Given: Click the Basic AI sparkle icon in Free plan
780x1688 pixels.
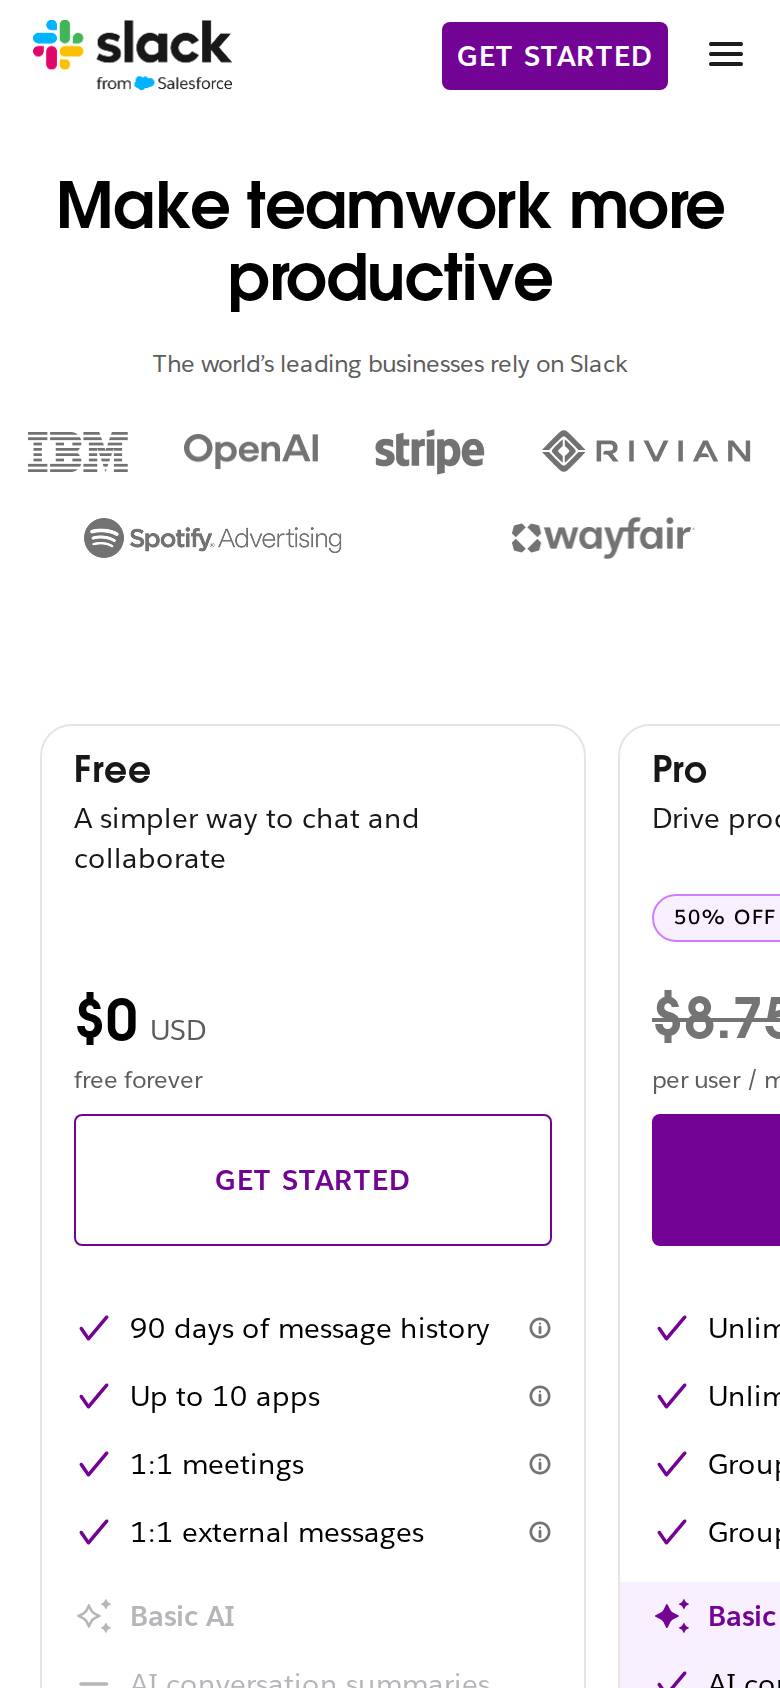Looking at the screenshot, I should pos(94,1616).
